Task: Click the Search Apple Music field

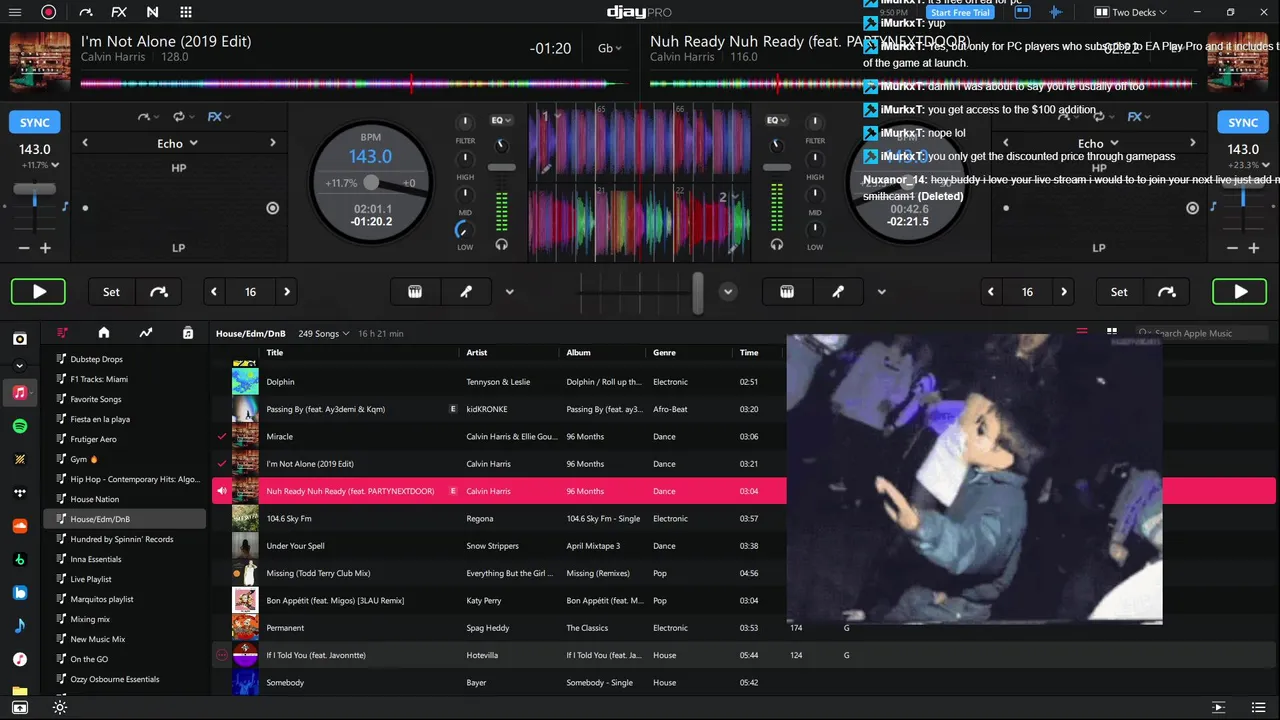Action: pyautogui.click(x=1203, y=333)
